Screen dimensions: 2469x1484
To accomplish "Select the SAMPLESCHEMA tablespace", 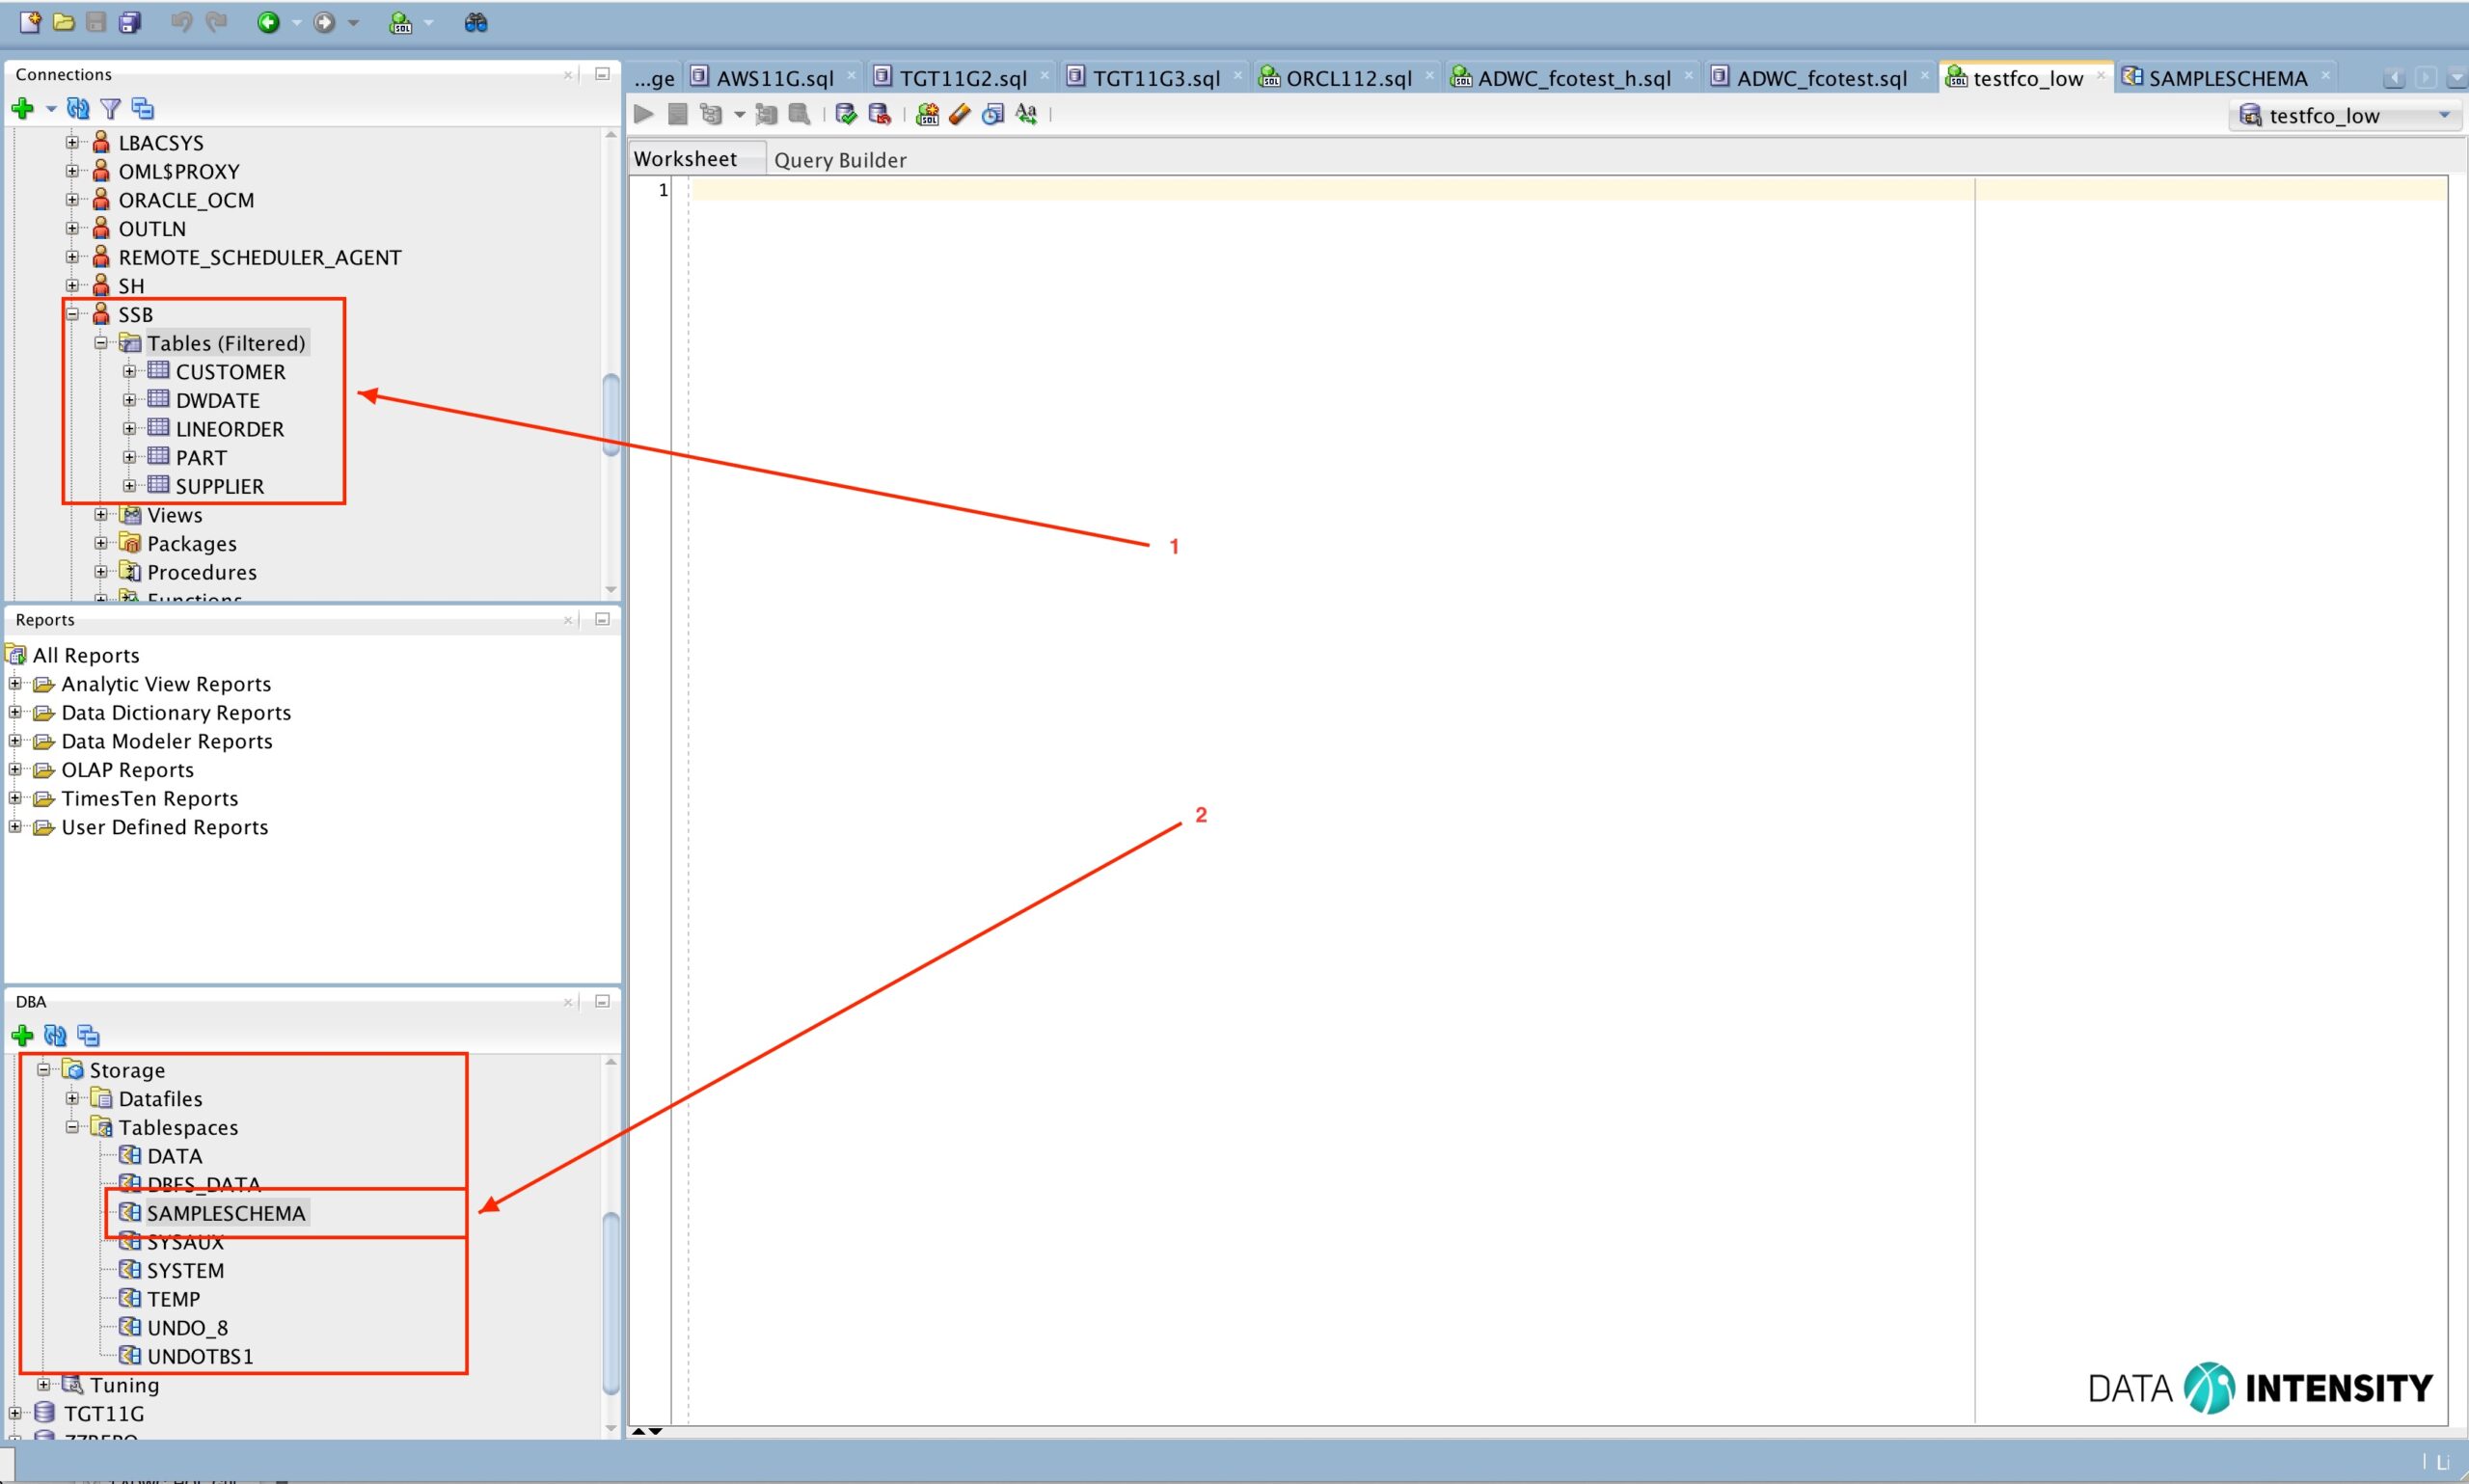I will (225, 1213).
